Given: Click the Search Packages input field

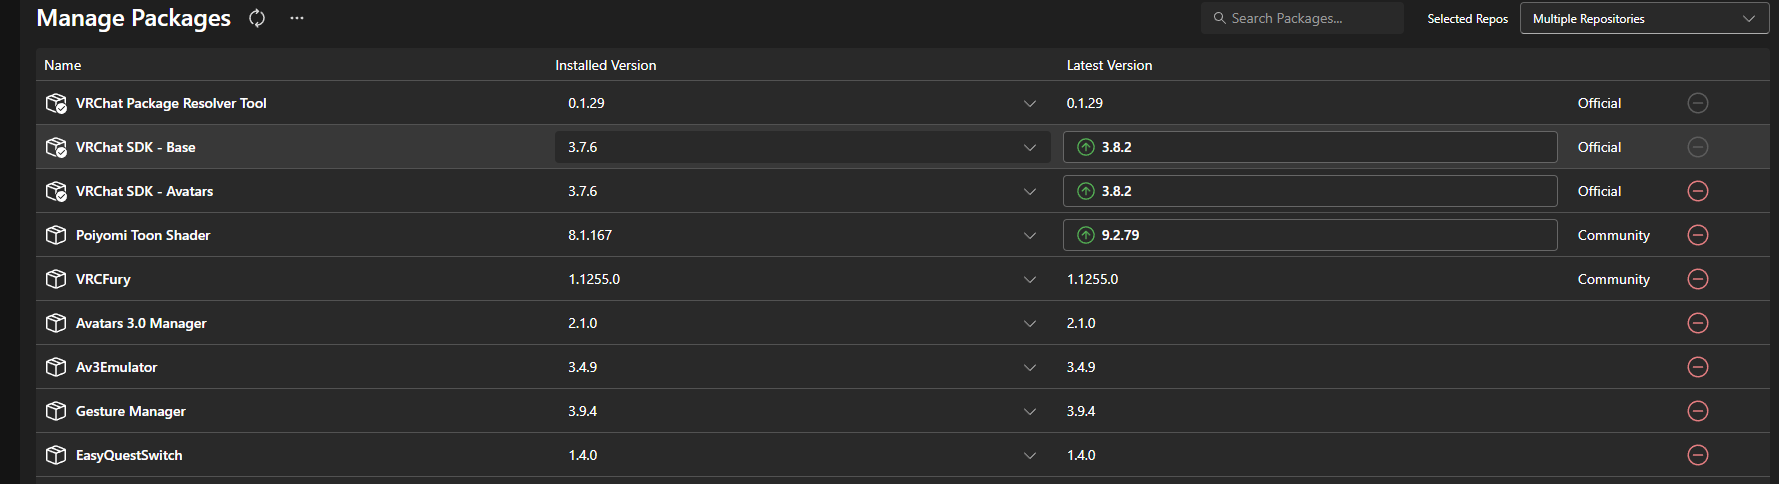Looking at the screenshot, I should (x=1310, y=19).
